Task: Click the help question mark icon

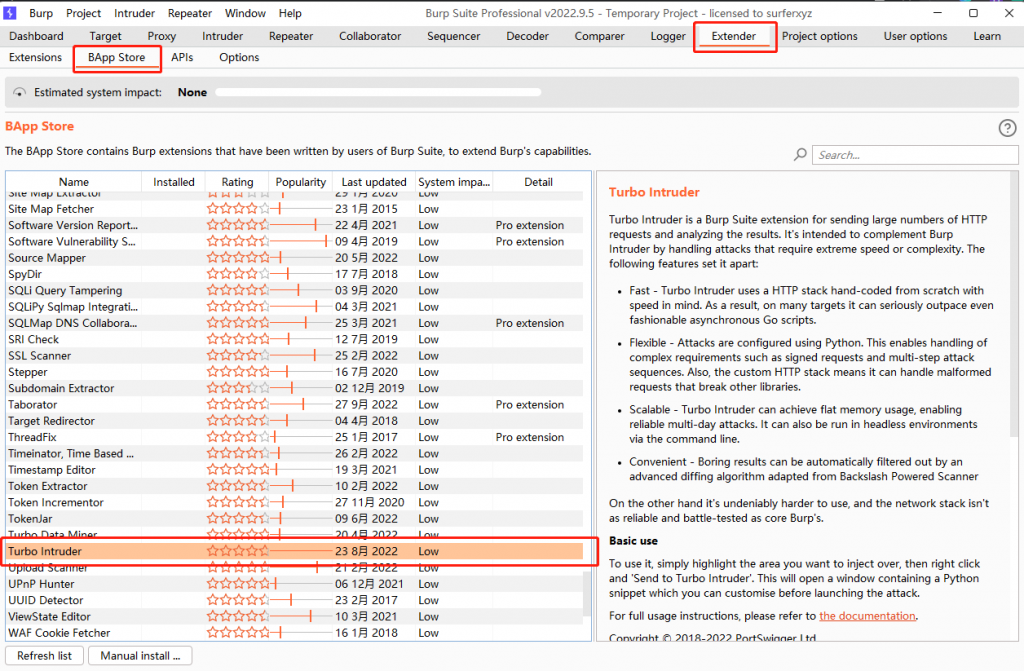Action: pyautogui.click(x=1007, y=128)
